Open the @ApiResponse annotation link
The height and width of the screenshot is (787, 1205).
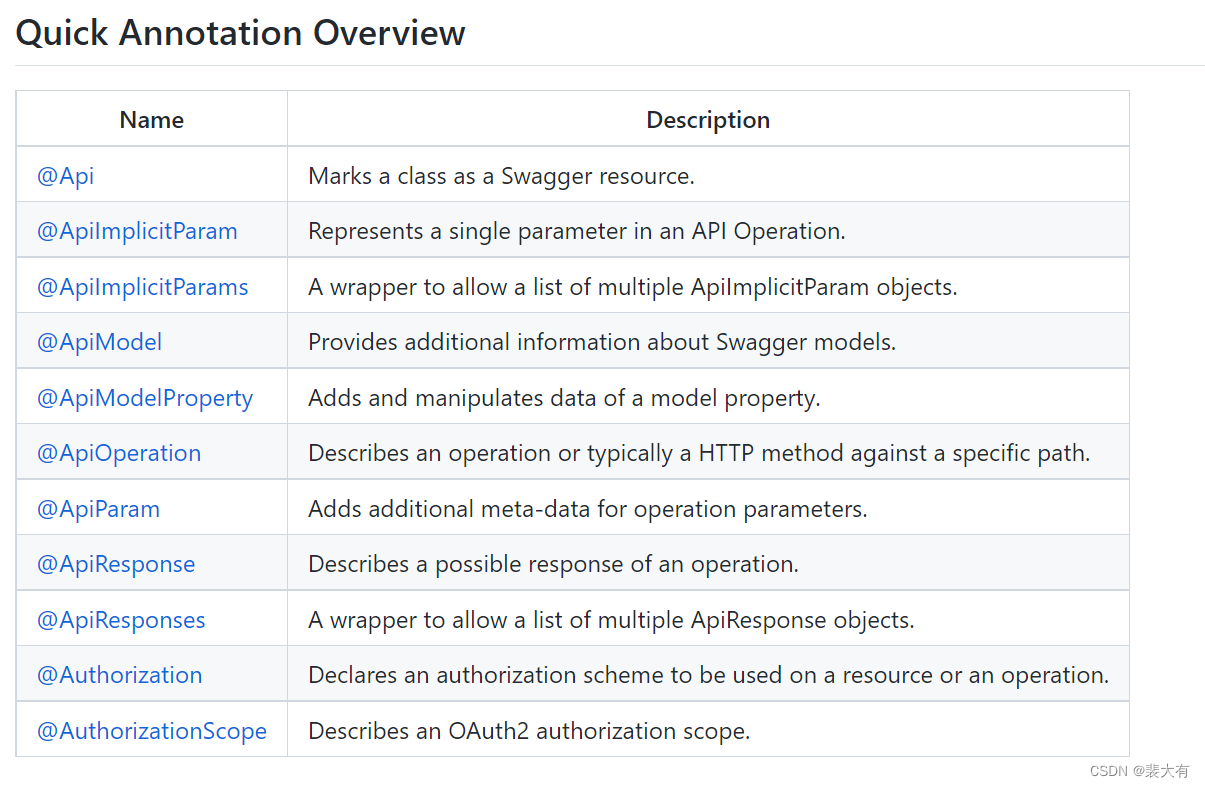click(x=116, y=563)
